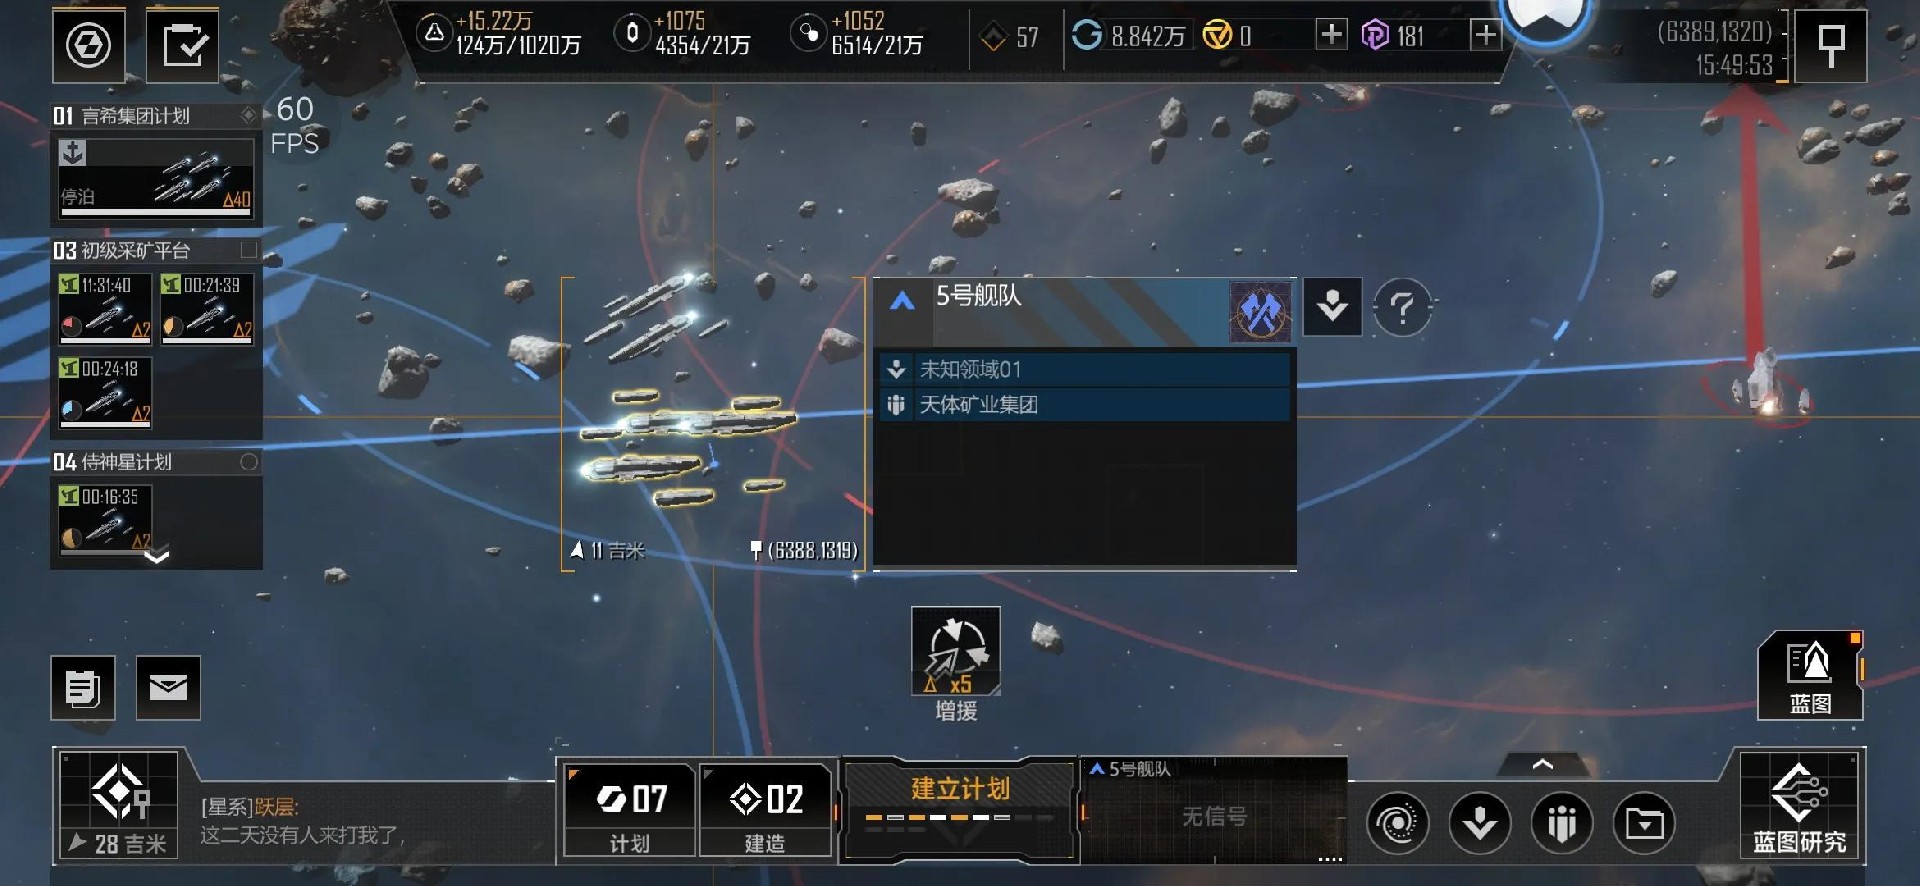Expand the plan list down chevron
The image size is (1920, 886).
[x=157, y=557]
